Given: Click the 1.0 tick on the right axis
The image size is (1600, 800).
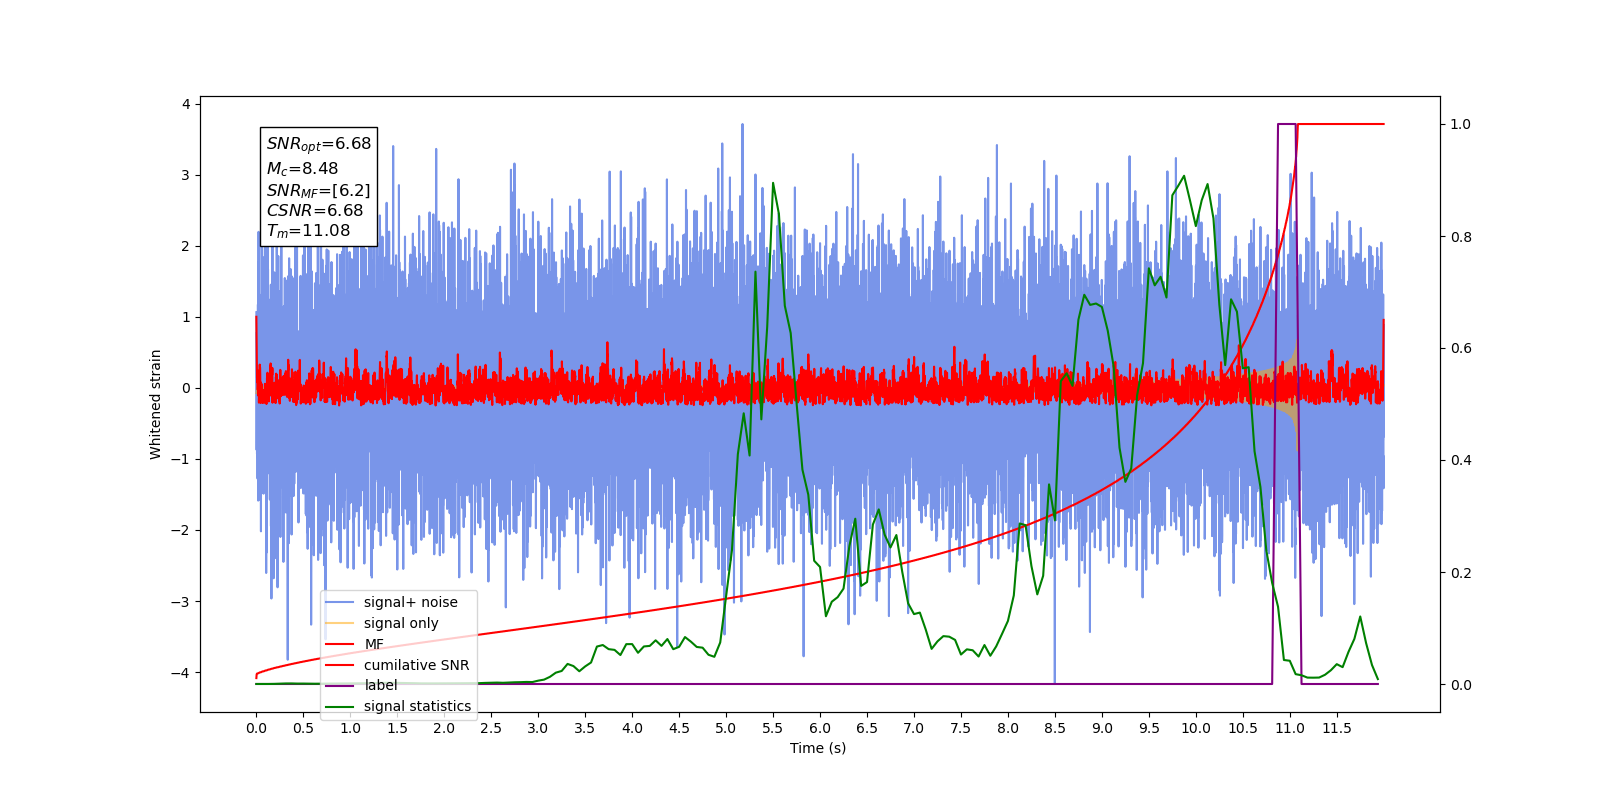Looking at the screenshot, I should tap(1461, 124).
